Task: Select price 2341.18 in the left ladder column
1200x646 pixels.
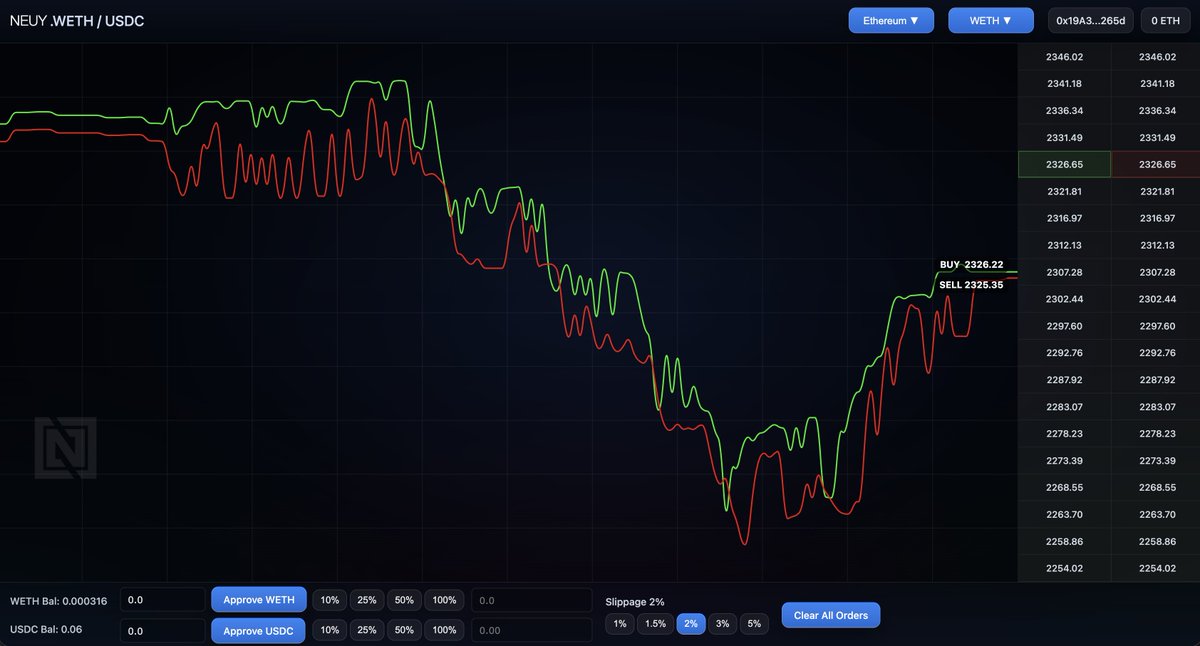Action: [x=1064, y=84]
